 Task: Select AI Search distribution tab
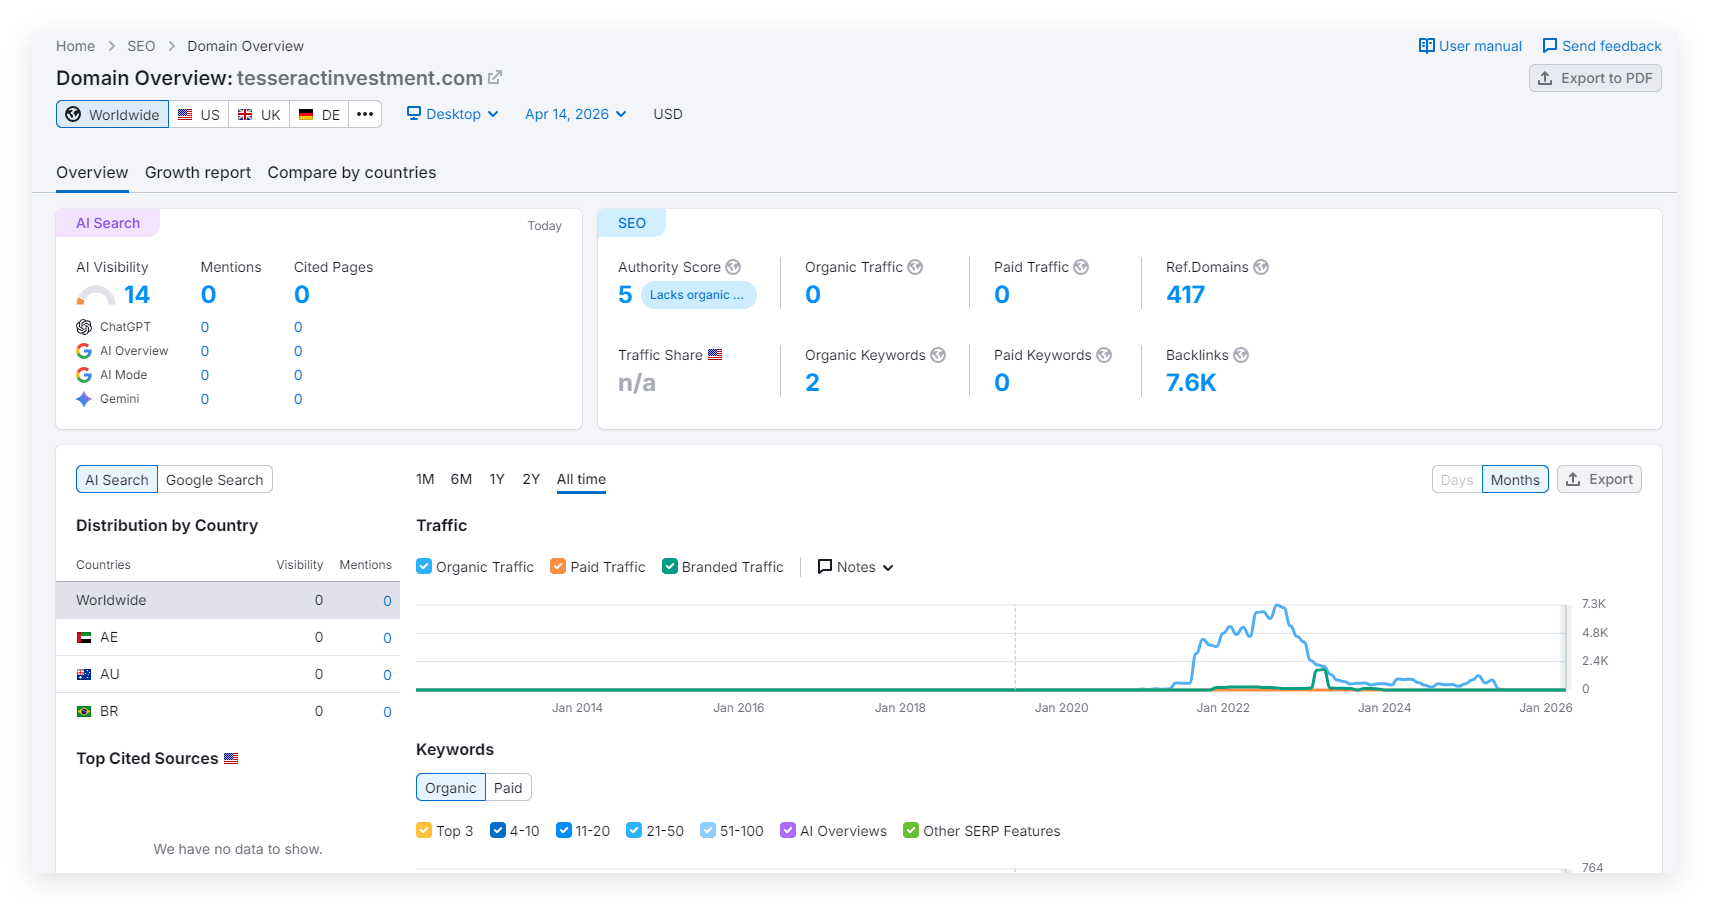point(117,480)
